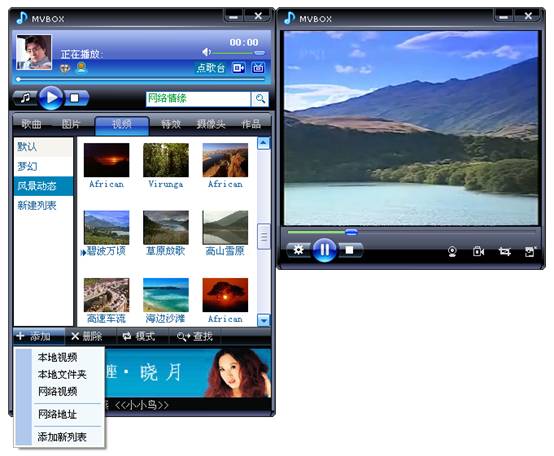Stop playback in the video window
The image size is (554, 456).
349,250
